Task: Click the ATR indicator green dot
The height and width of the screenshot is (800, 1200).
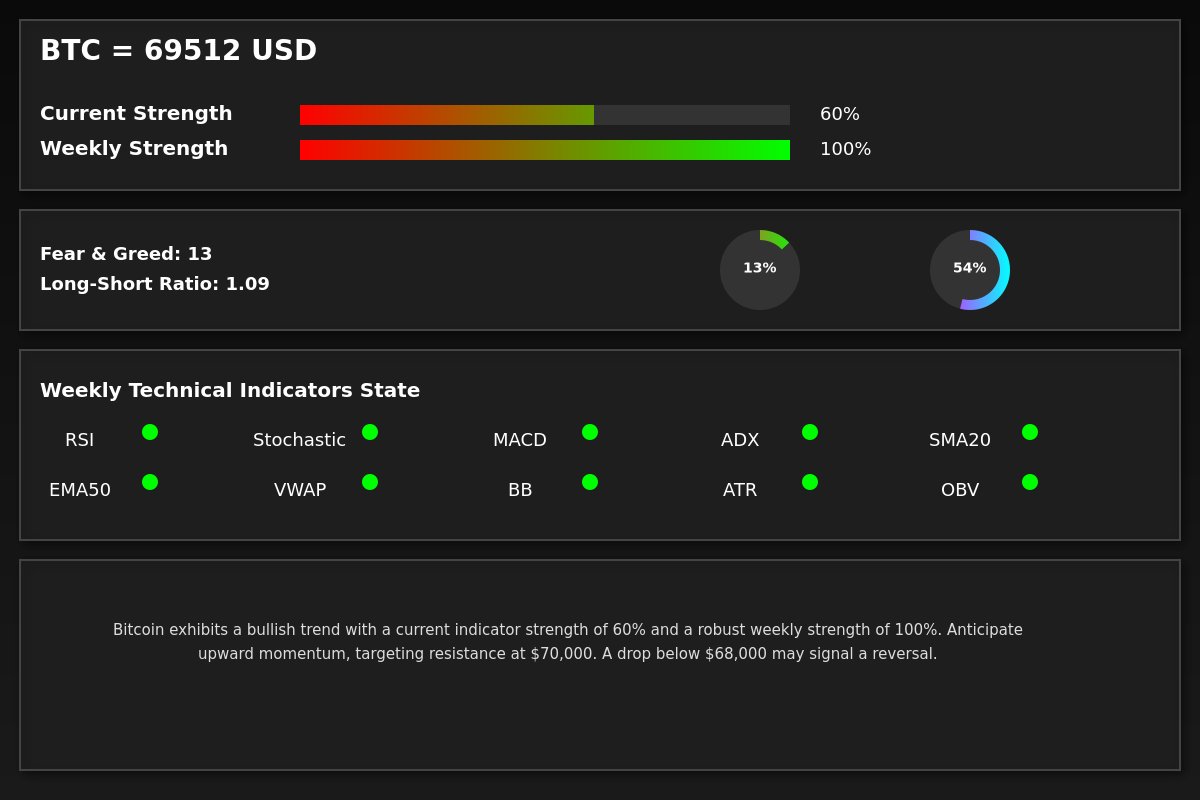Action: (810, 482)
